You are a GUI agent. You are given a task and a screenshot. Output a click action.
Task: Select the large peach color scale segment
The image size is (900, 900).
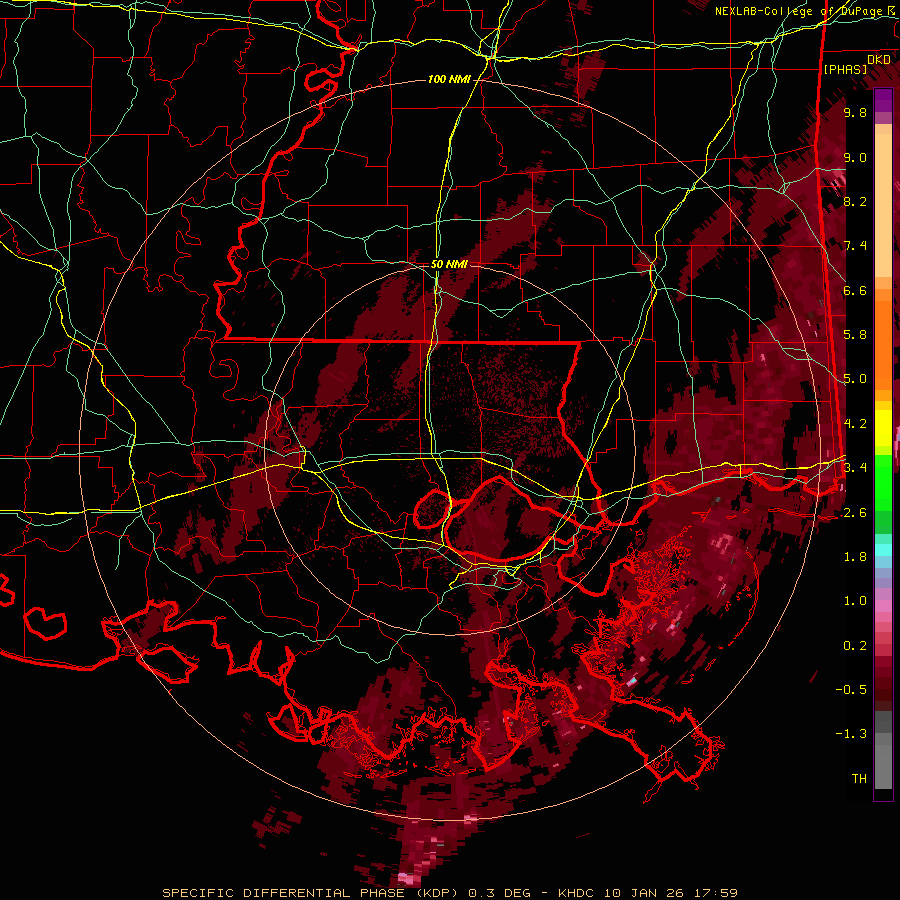tap(883, 205)
